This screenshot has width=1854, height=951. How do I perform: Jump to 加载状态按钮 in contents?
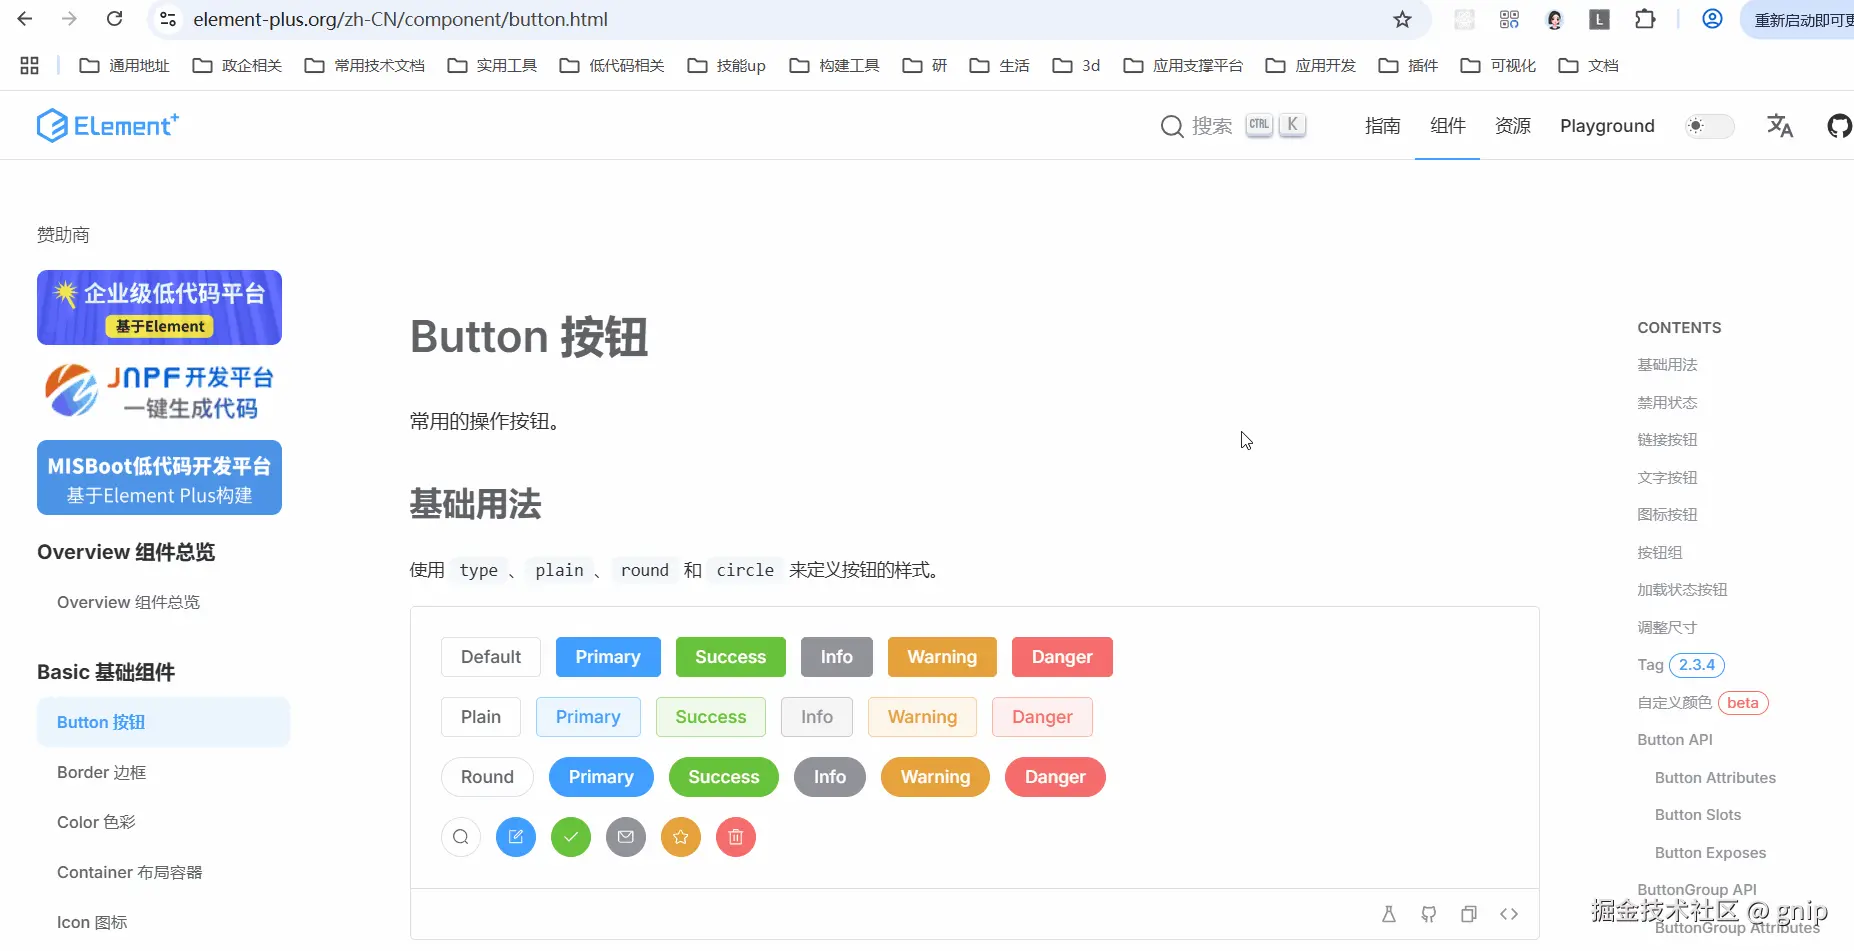[x=1682, y=590]
